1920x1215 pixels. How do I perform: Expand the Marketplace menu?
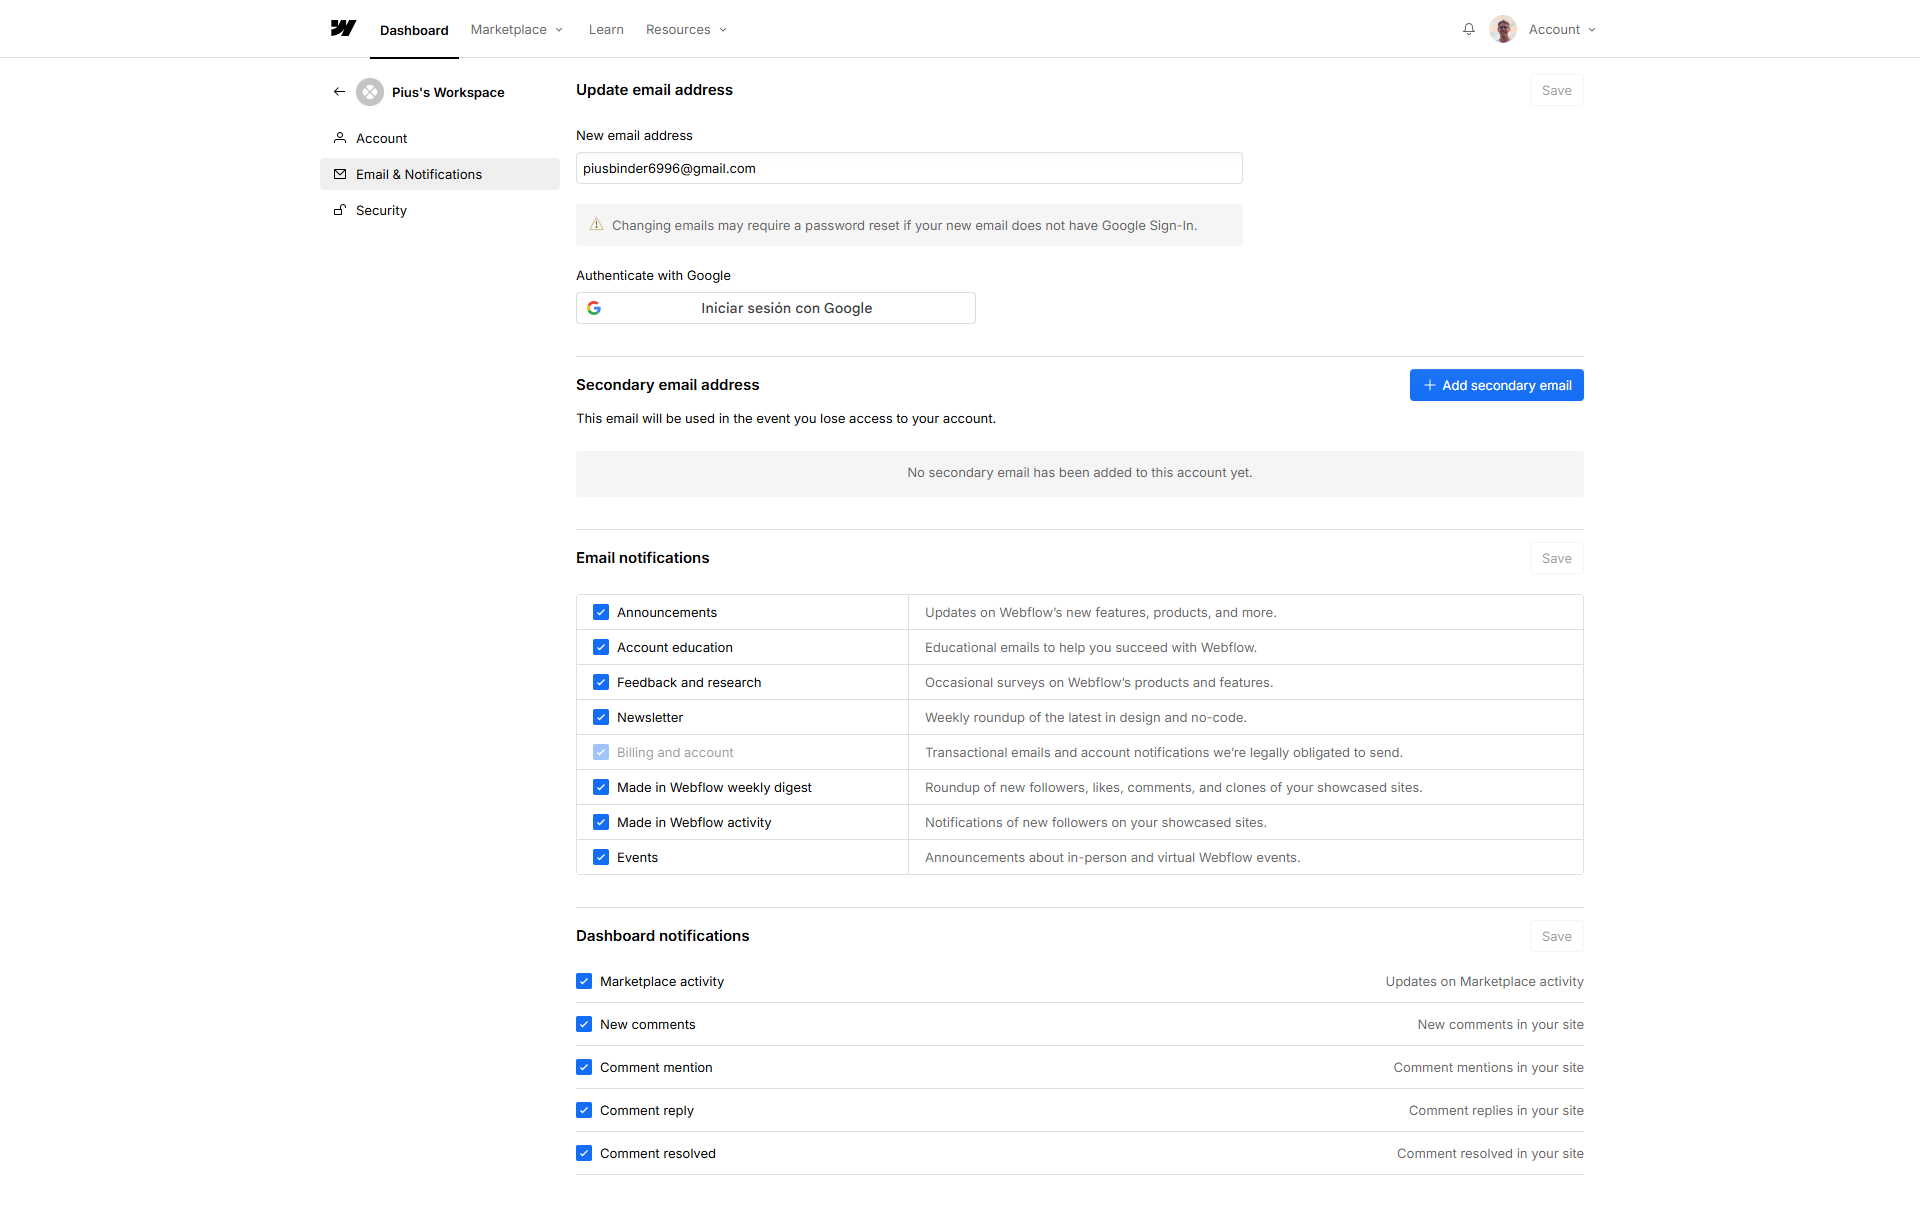[517, 29]
